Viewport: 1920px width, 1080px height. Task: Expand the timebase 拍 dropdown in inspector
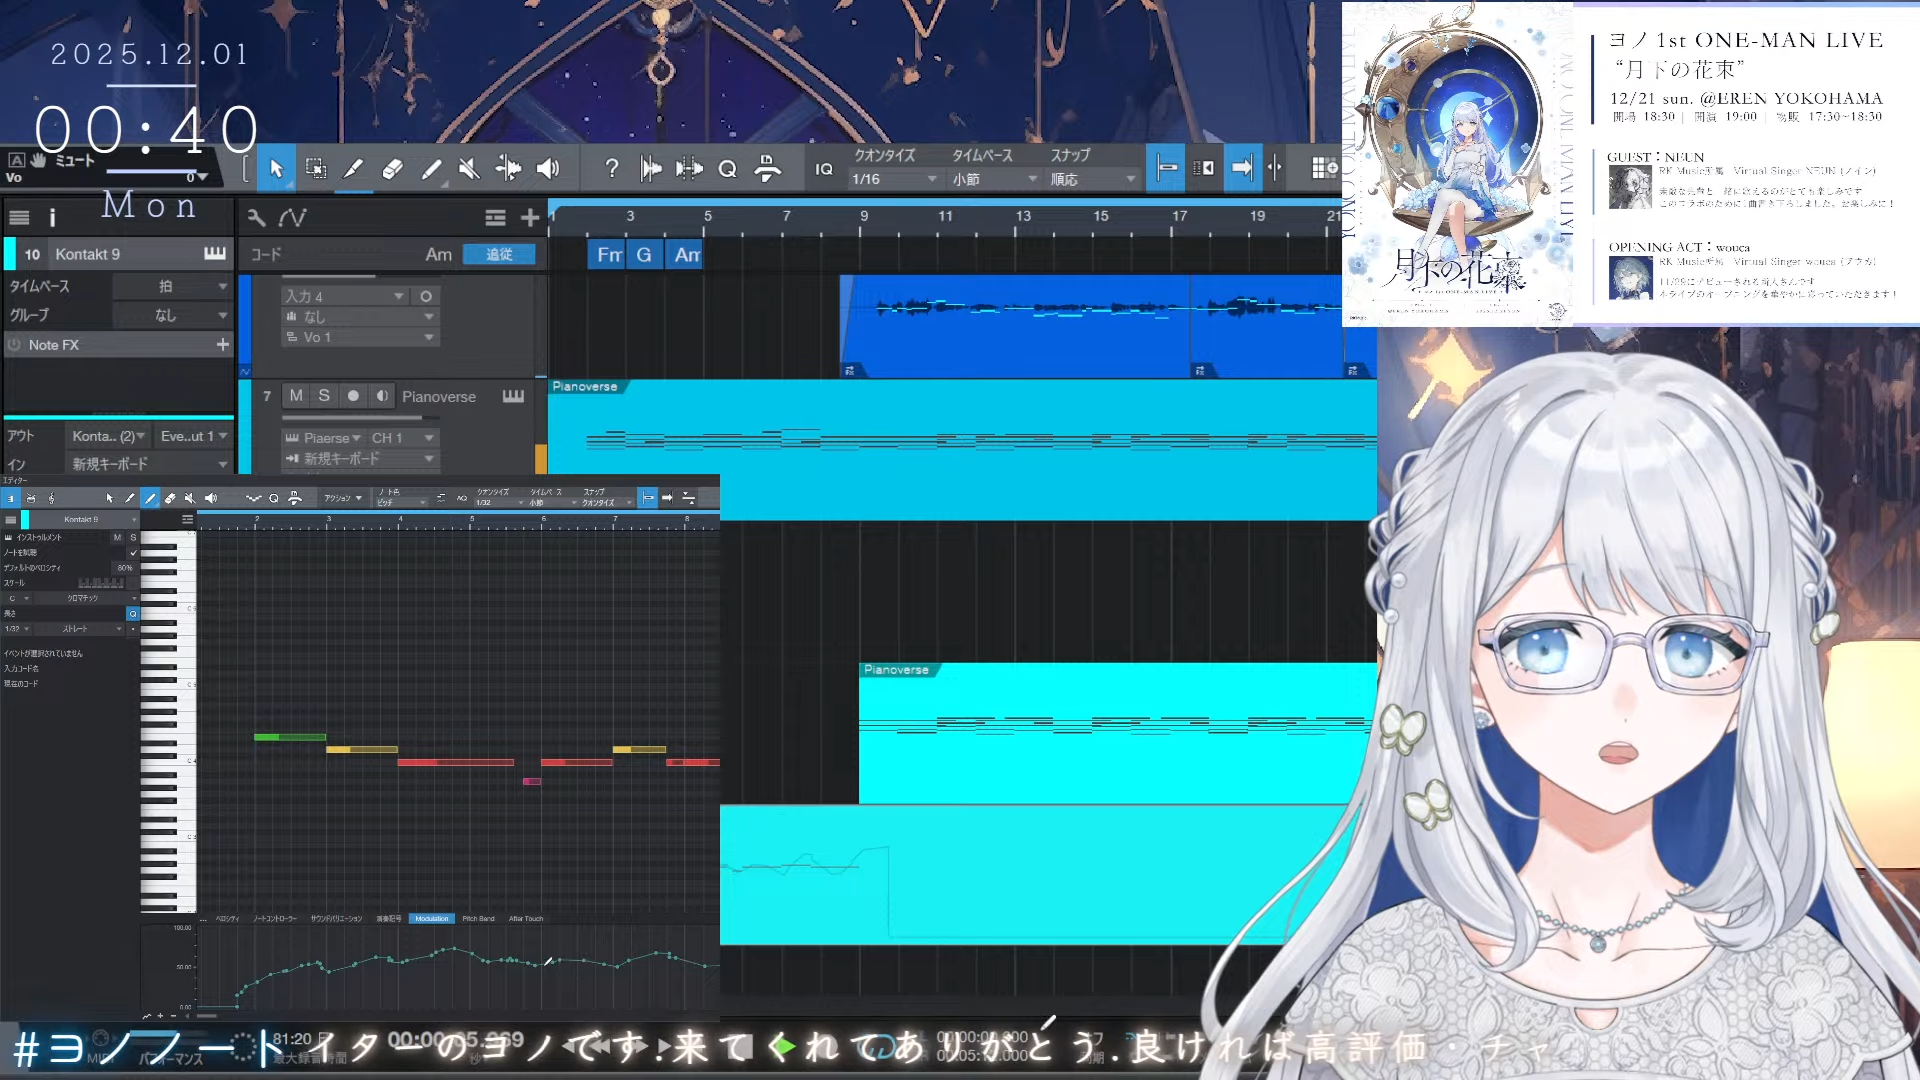click(172, 286)
